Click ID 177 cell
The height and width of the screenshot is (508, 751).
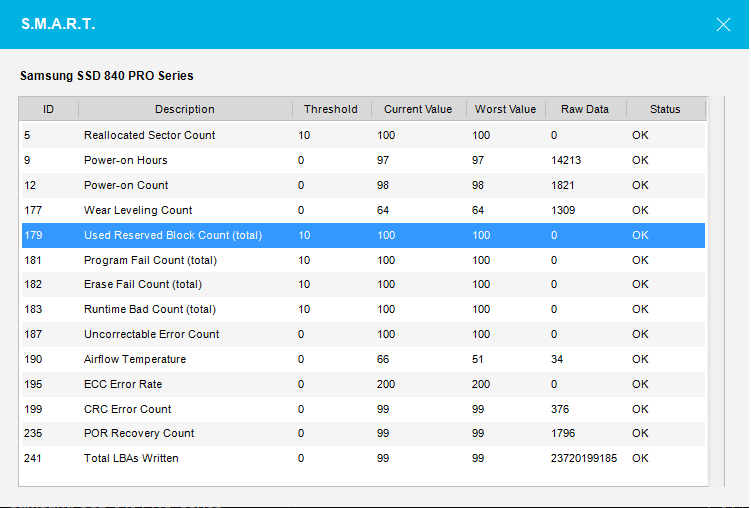click(33, 210)
